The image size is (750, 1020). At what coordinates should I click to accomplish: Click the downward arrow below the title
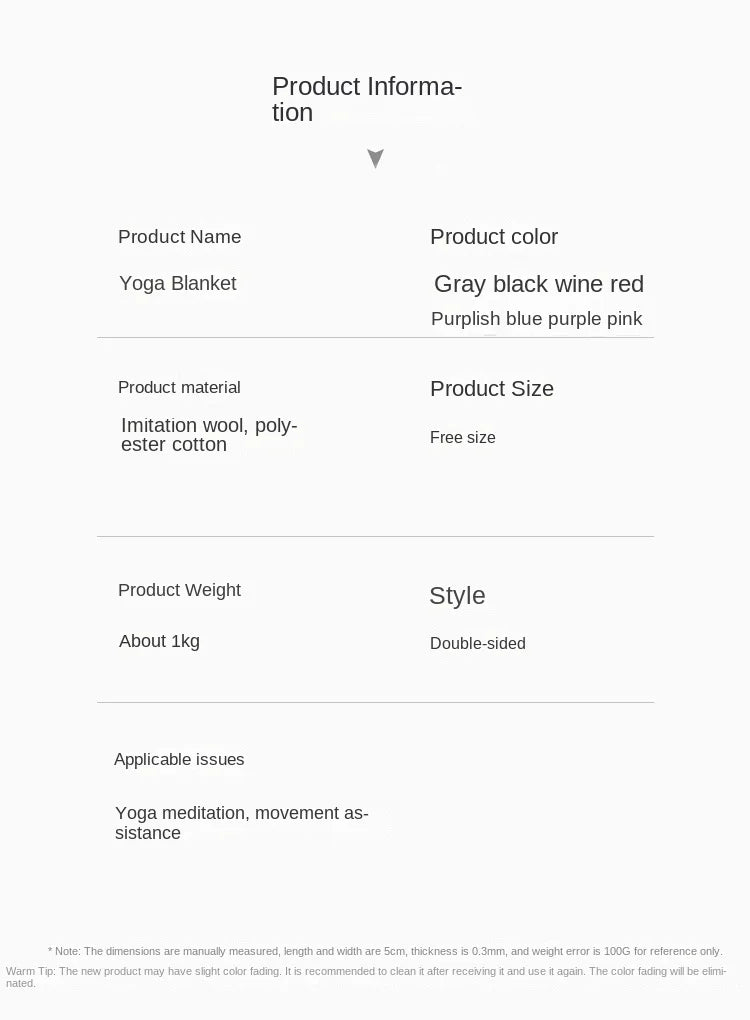(375, 158)
